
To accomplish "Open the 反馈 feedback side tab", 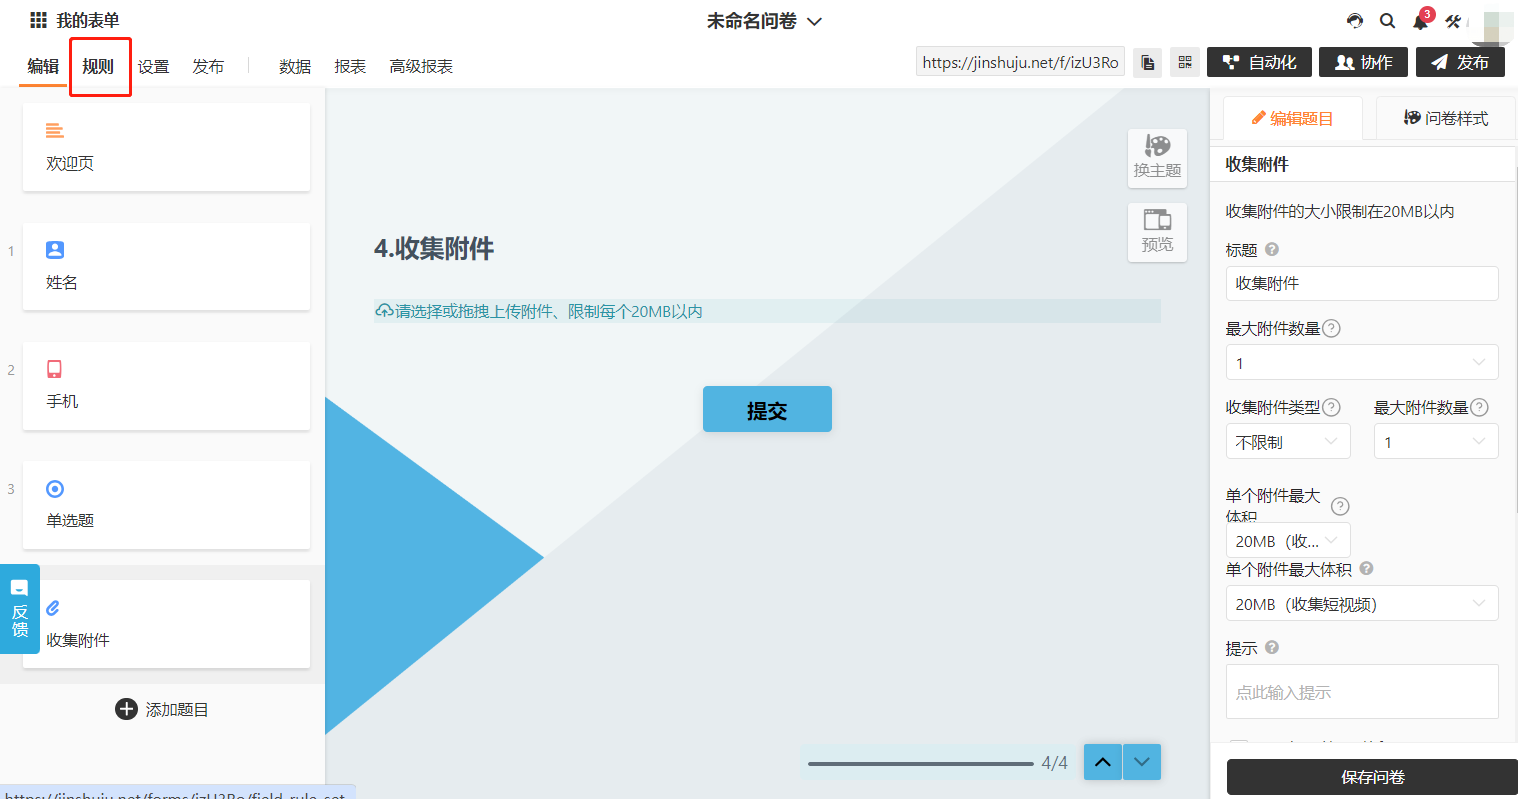I will point(20,609).
